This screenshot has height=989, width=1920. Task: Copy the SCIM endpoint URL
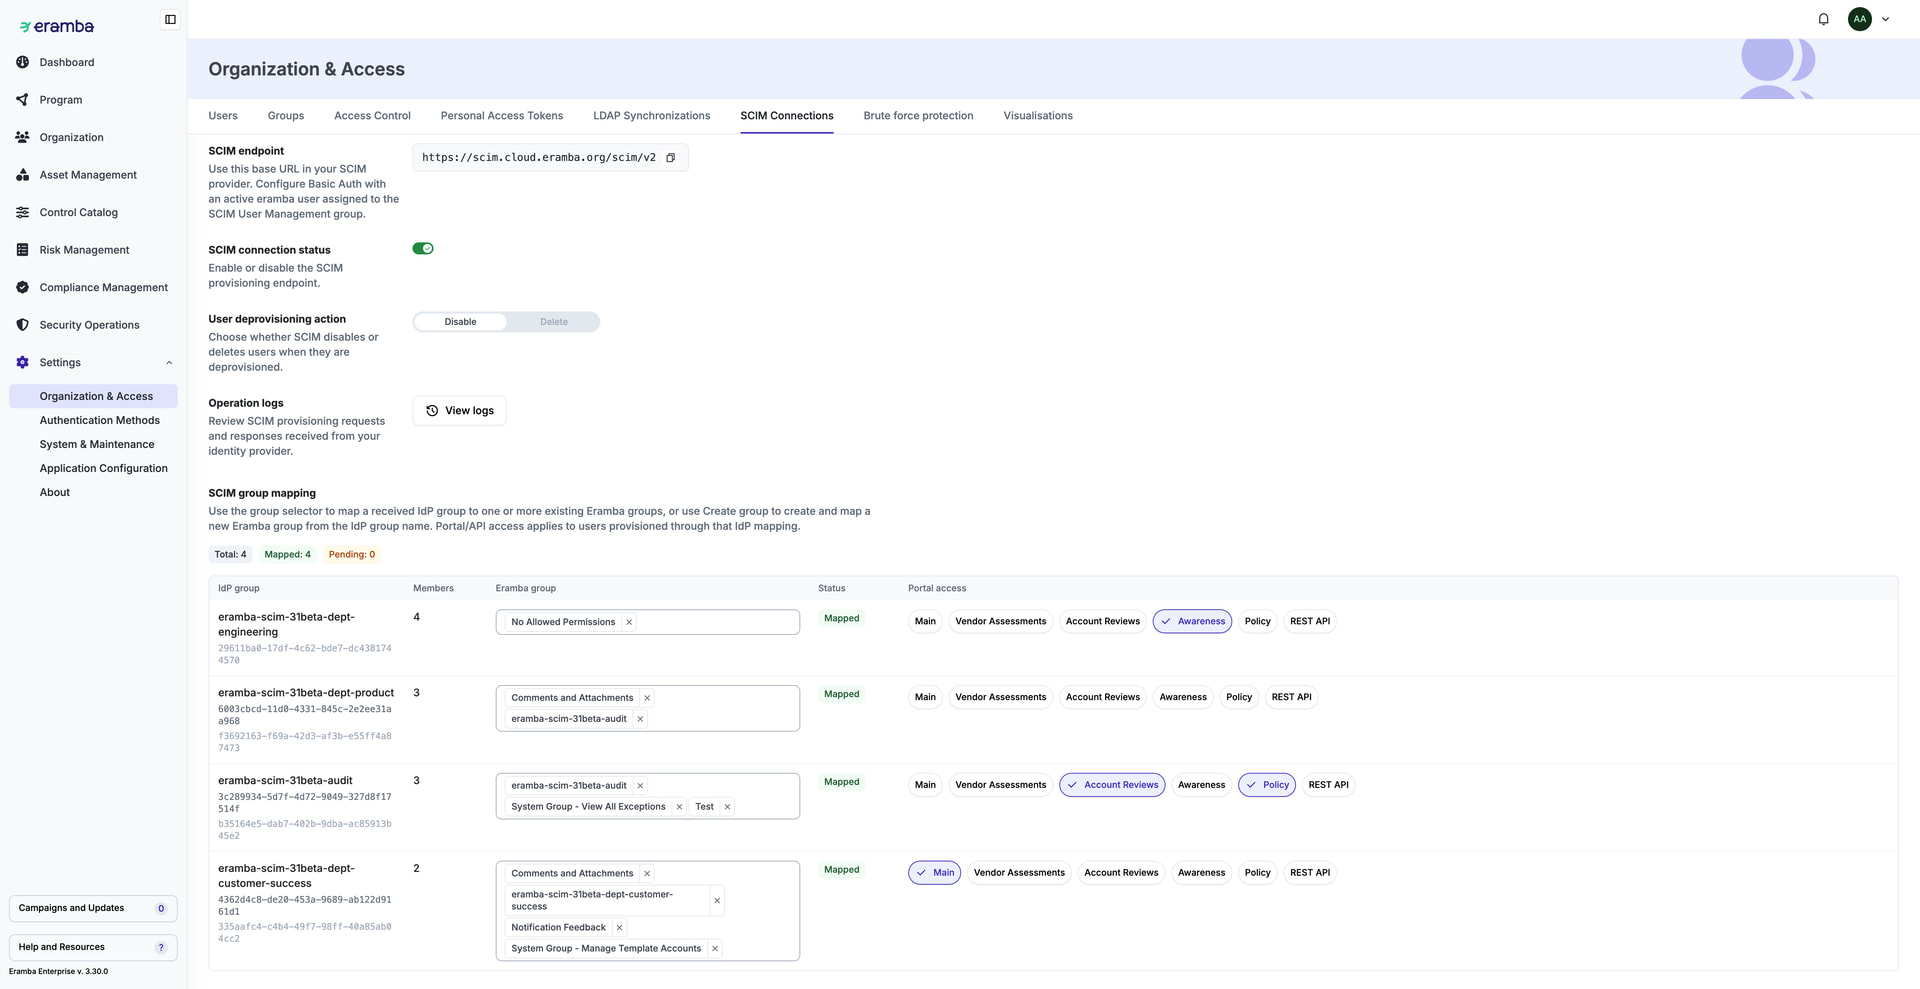(x=671, y=158)
